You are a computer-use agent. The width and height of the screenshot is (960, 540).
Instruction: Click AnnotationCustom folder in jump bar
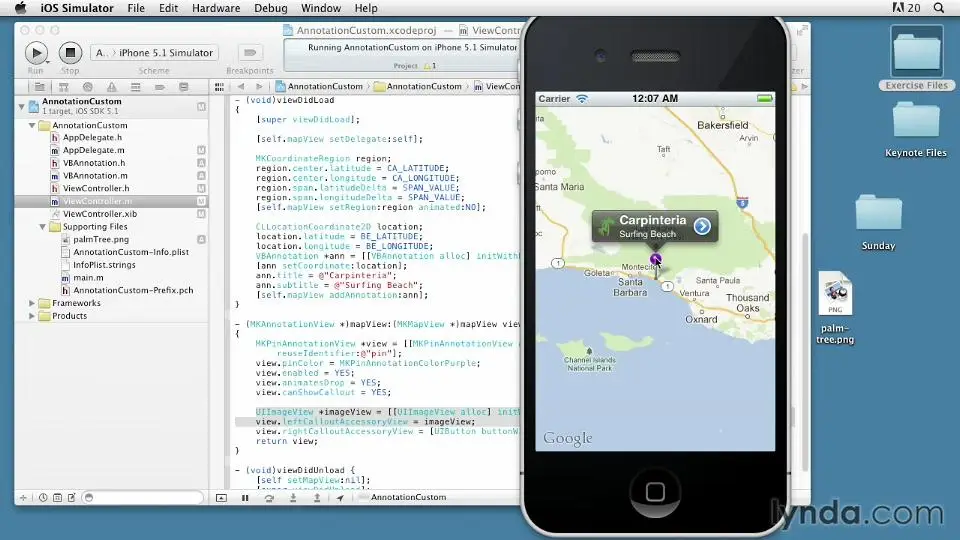tap(418, 86)
